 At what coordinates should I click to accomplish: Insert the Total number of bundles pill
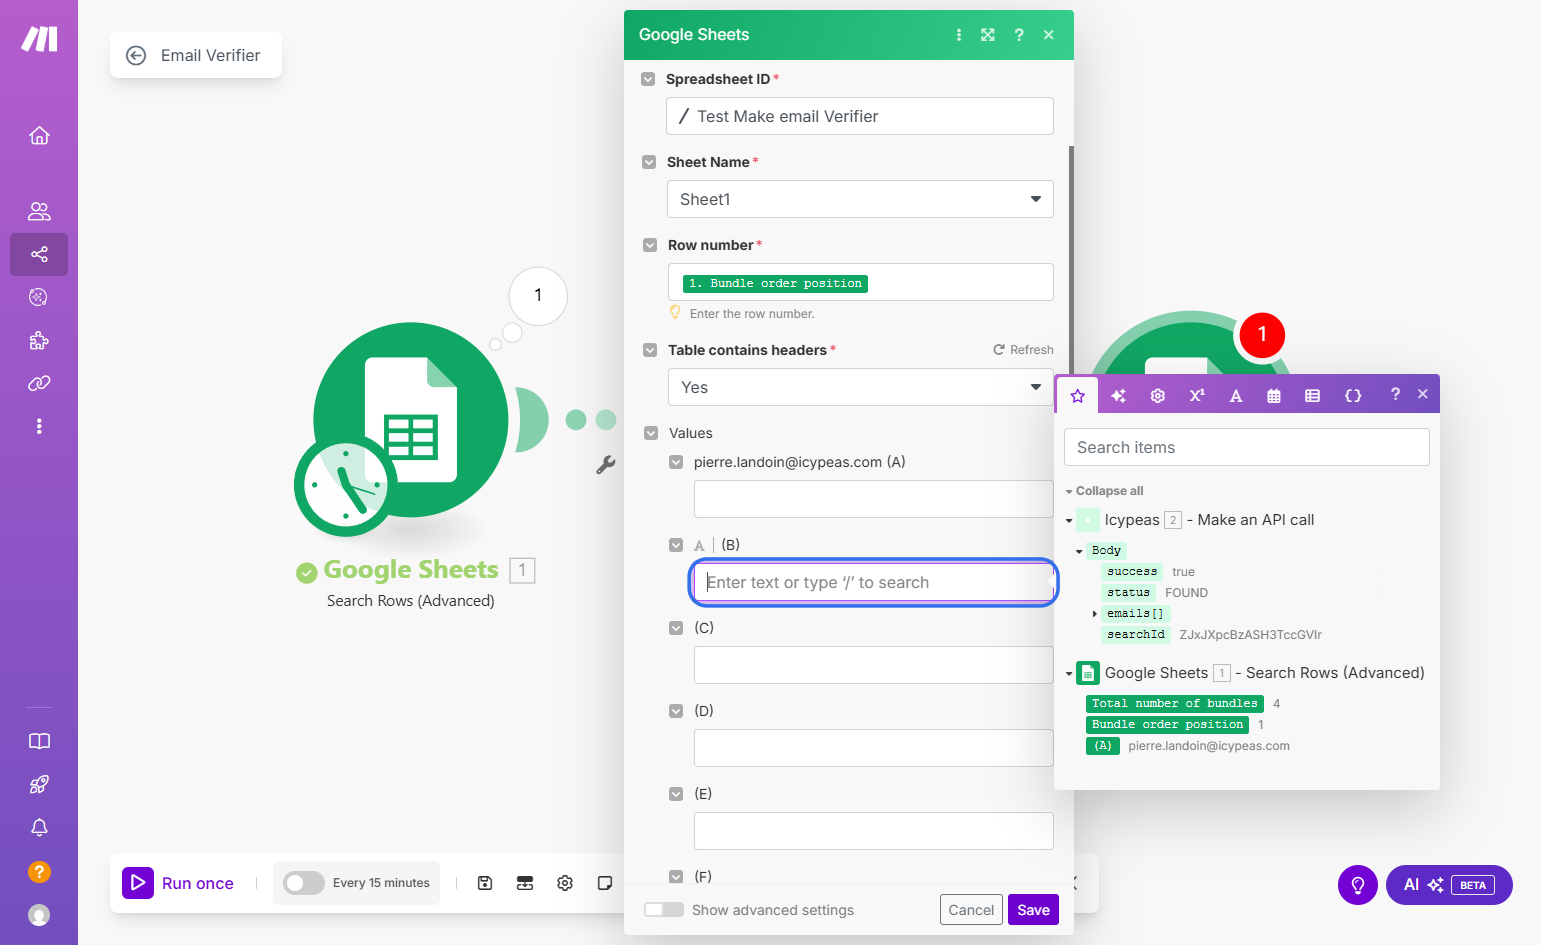(1175, 704)
